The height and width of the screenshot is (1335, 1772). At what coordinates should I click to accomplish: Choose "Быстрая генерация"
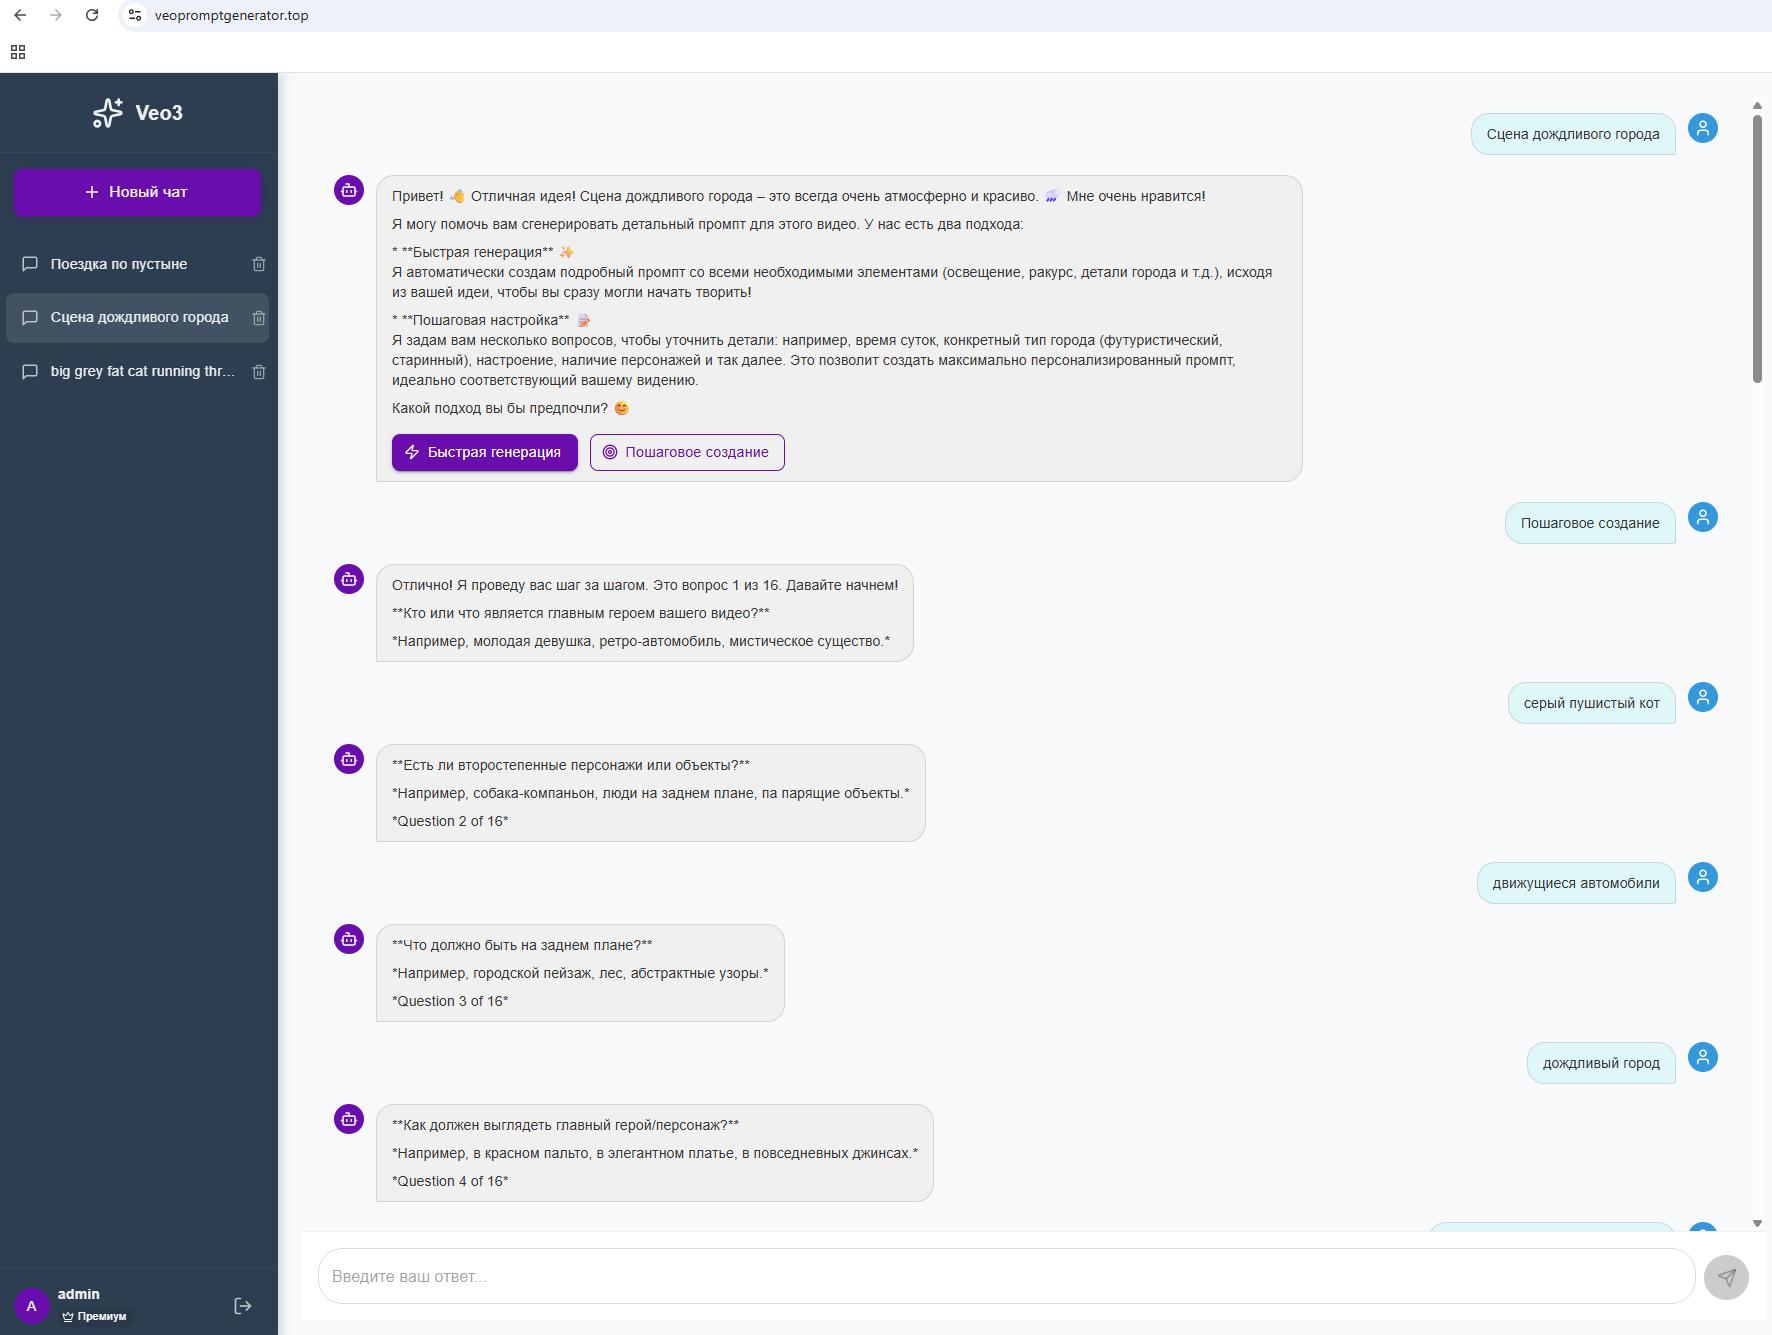pyautogui.click(x=484, y=452)
